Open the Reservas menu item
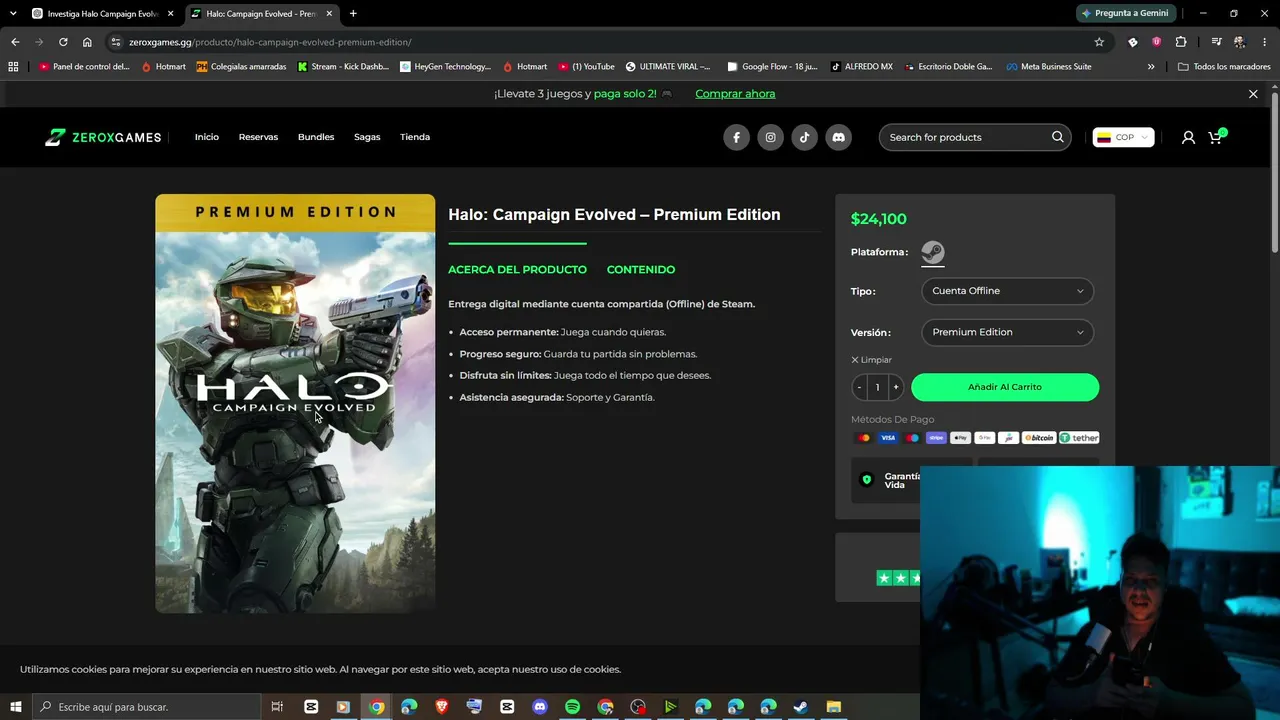This screenshot has width=1280, height=720. 258,137
